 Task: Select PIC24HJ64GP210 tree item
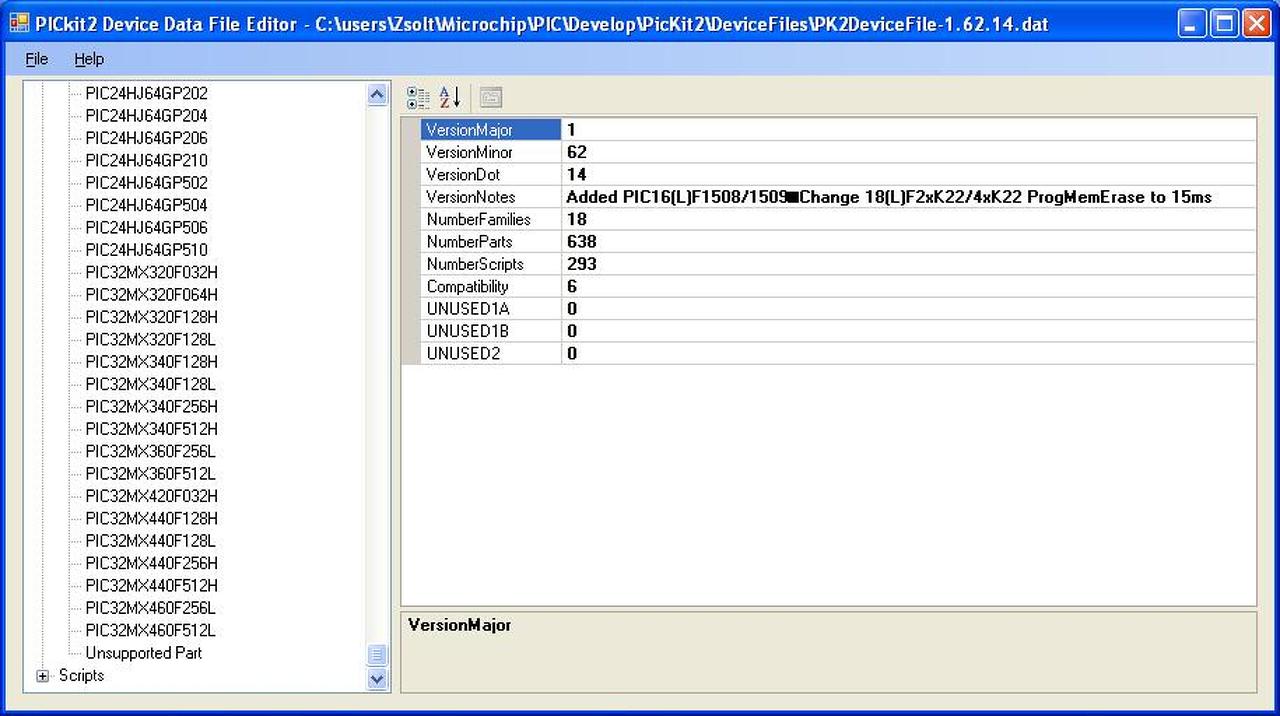pos(146,160)
